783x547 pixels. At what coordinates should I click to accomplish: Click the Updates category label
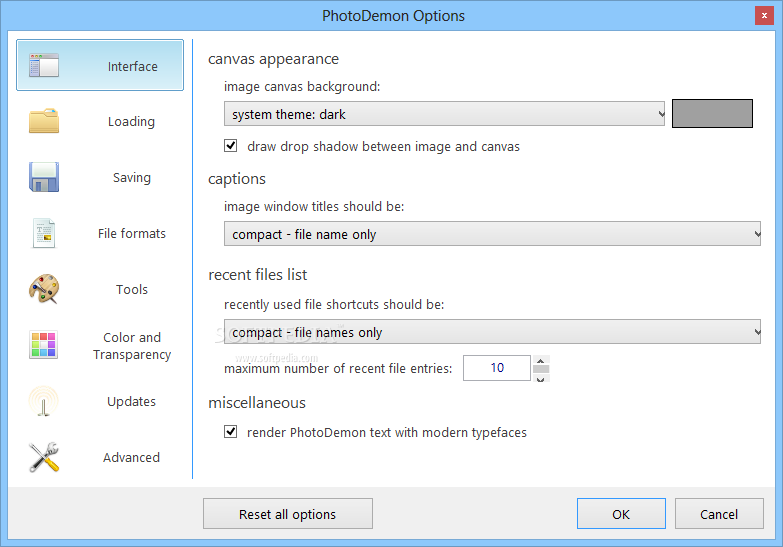tap(131, 402)
